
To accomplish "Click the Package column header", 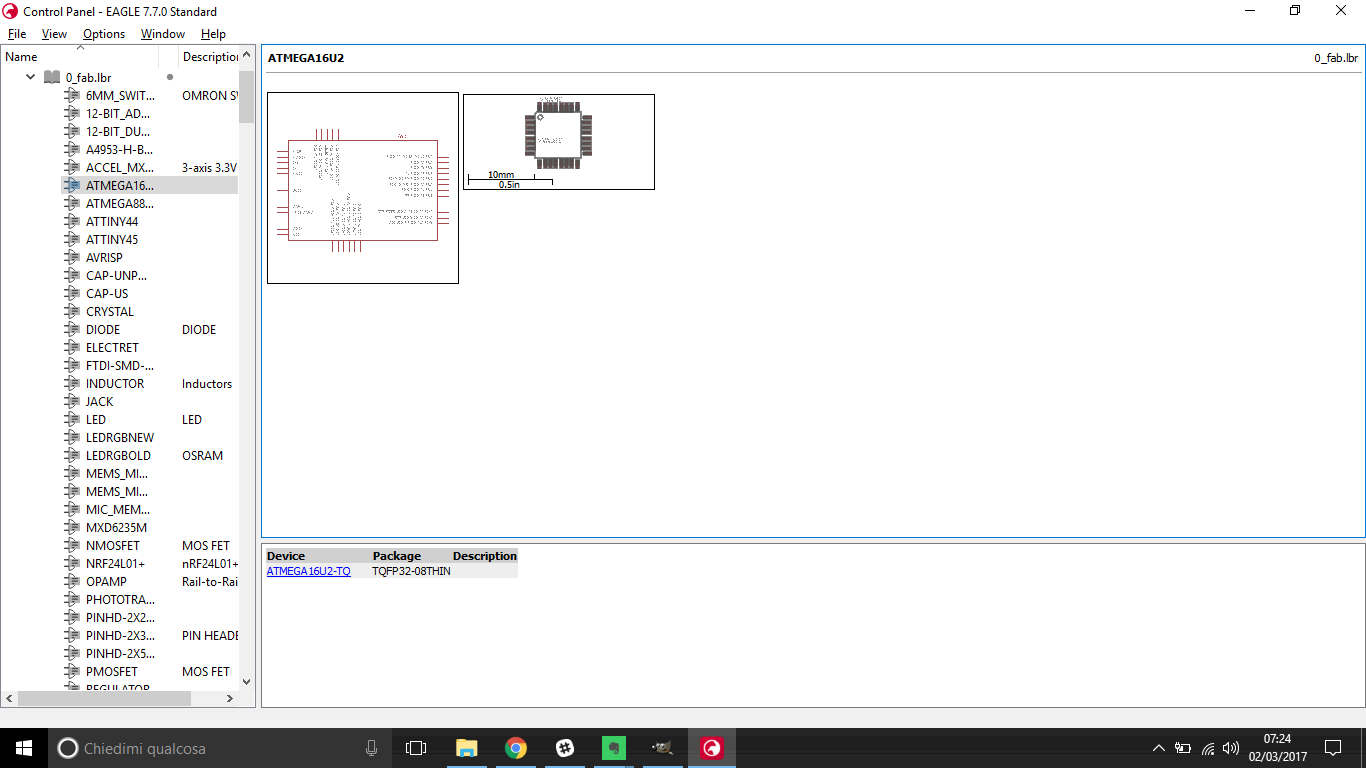I will pyautogui.click(x=397, y=556).
